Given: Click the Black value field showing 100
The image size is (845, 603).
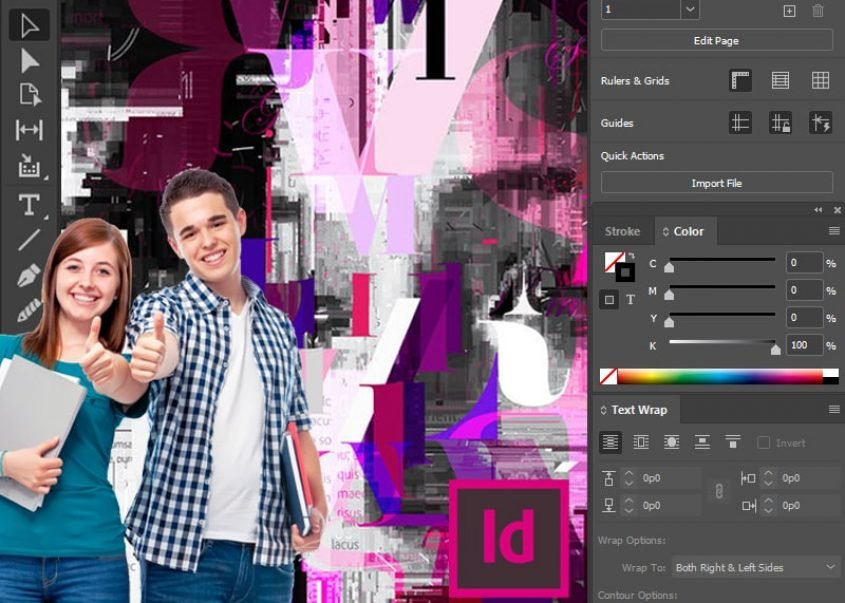Looking at the screenshot, I should [804, 345].
